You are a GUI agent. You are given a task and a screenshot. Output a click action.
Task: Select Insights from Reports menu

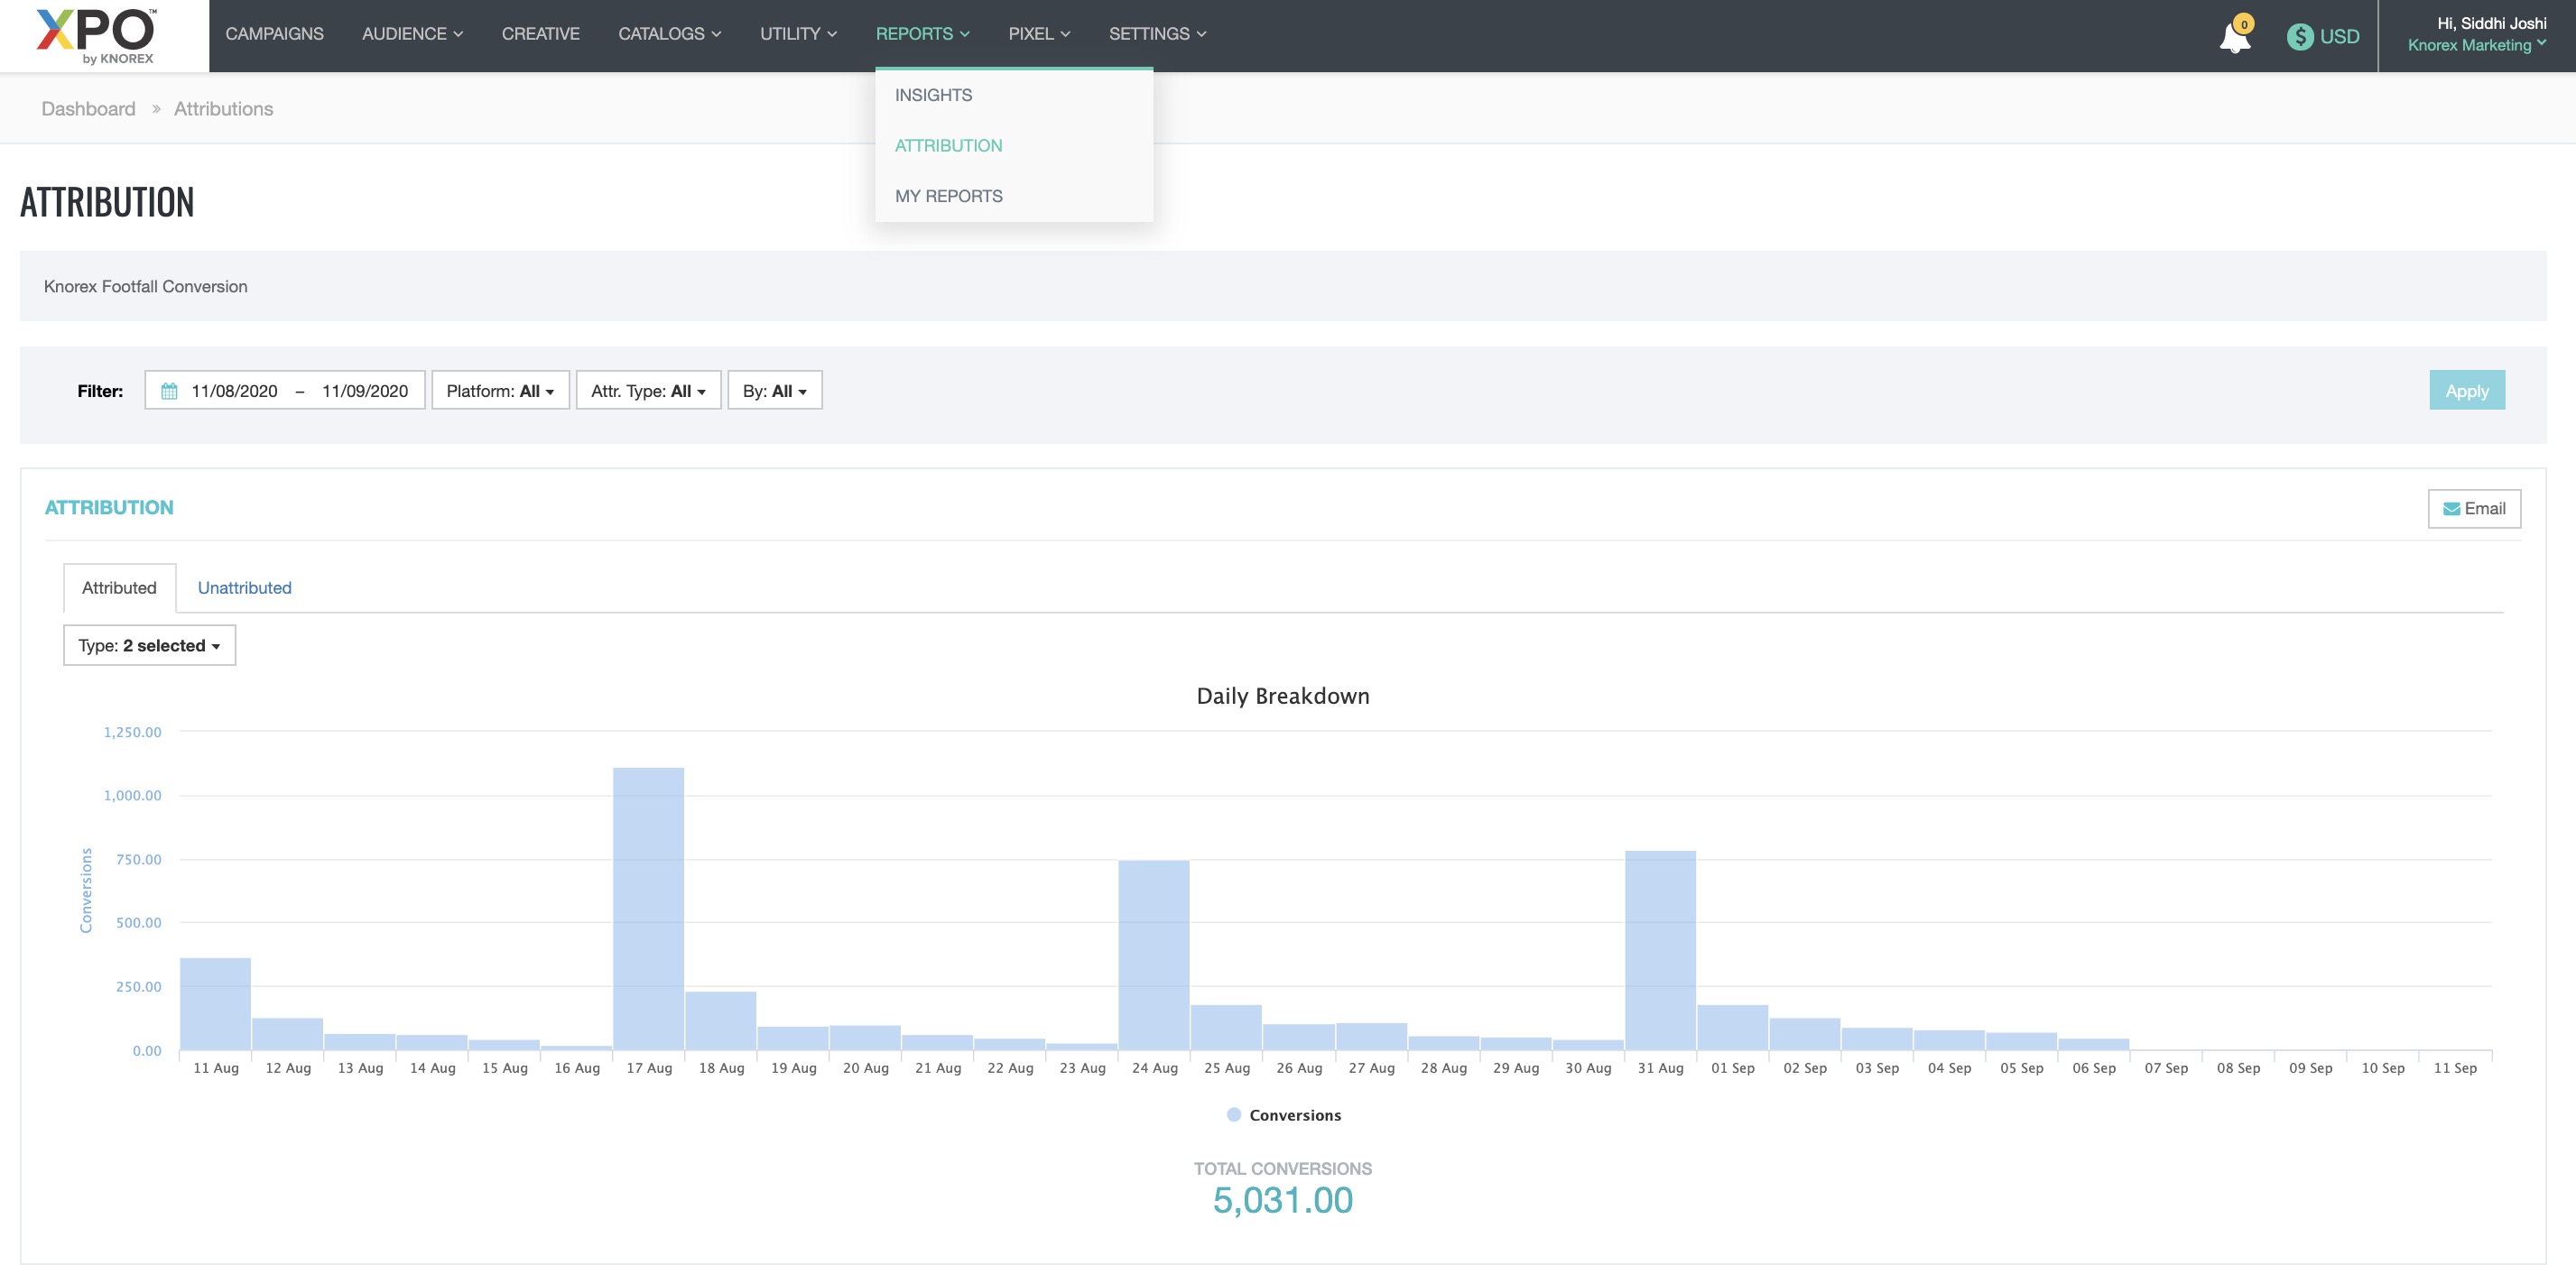[x=933, y=95]
